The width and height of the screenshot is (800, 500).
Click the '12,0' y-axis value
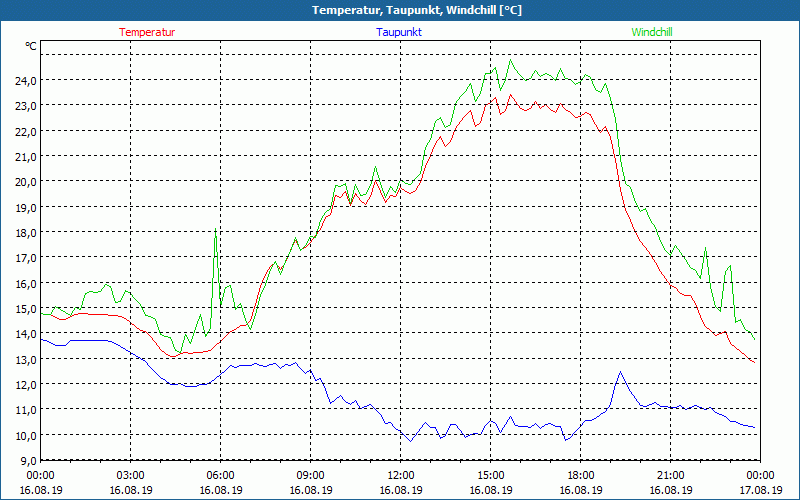click(x=26, y=384)
